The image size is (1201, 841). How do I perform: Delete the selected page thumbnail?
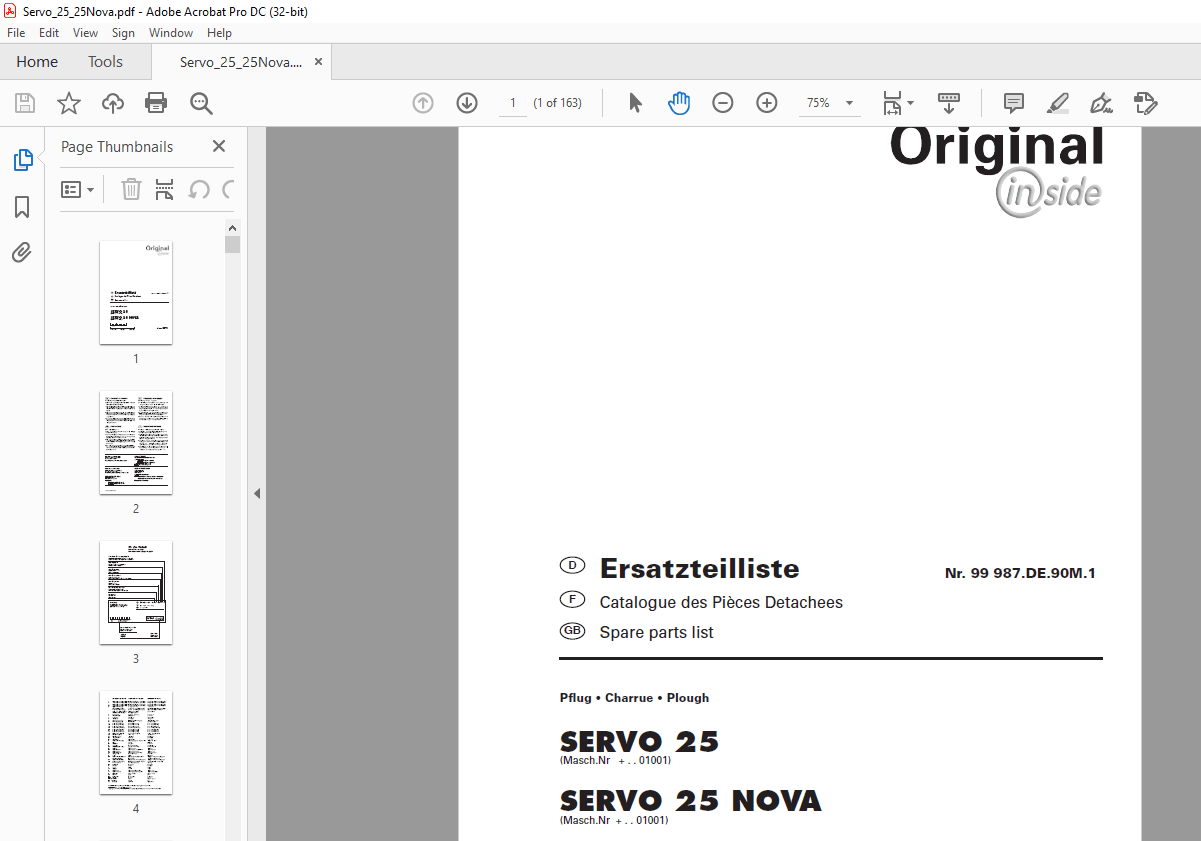[x=131, y=189]
